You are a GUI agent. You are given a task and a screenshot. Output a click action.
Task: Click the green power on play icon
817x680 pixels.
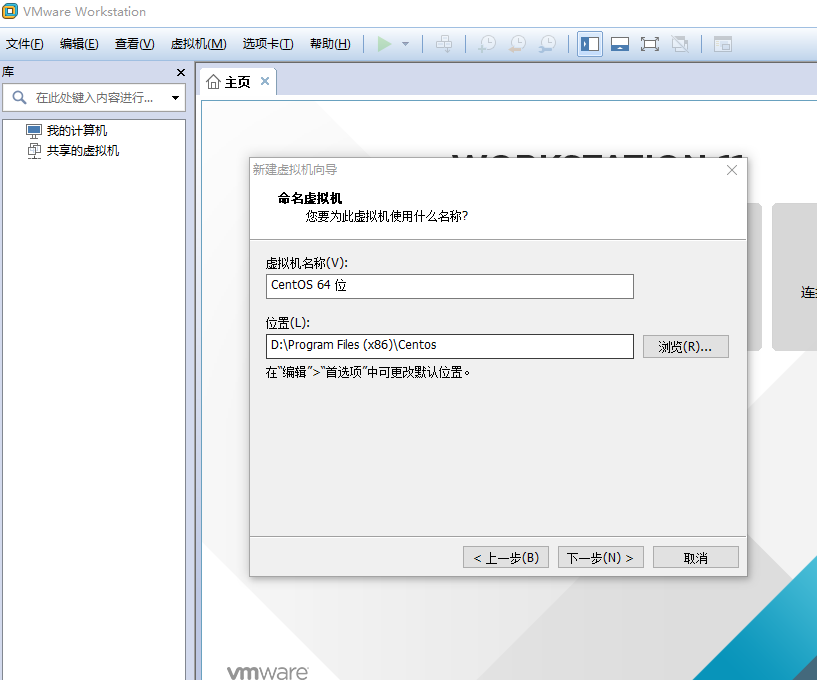(x=385, y=44)
